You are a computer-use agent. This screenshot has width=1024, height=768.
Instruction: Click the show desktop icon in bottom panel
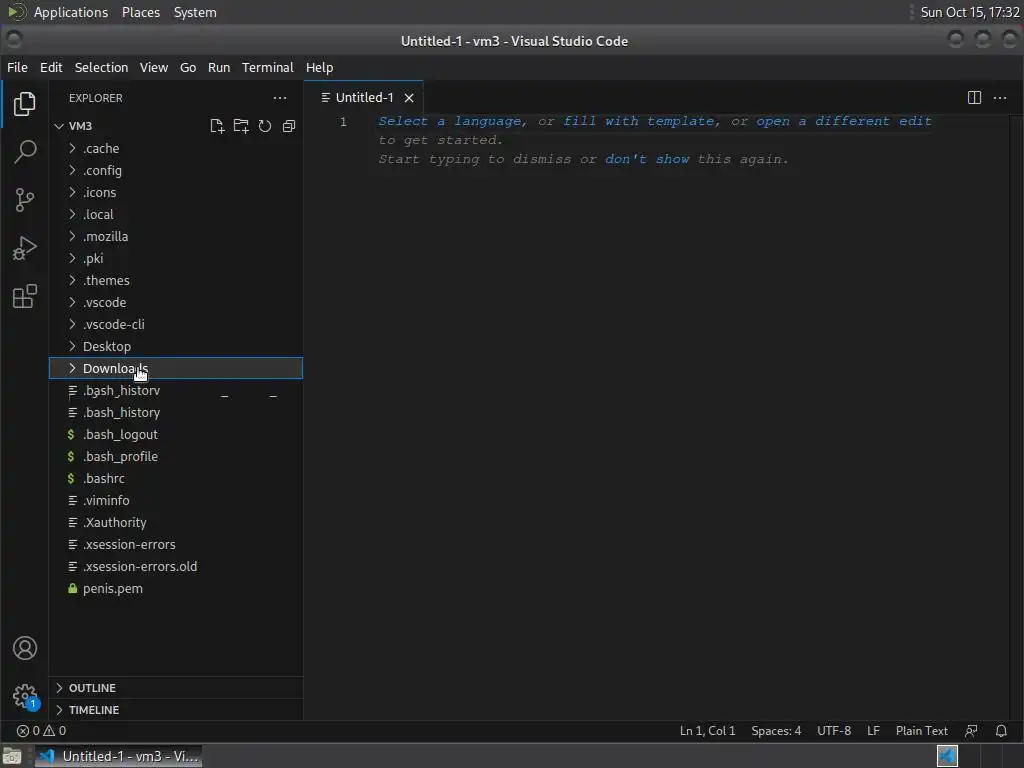pyautogui.click(x=12, y=756)
